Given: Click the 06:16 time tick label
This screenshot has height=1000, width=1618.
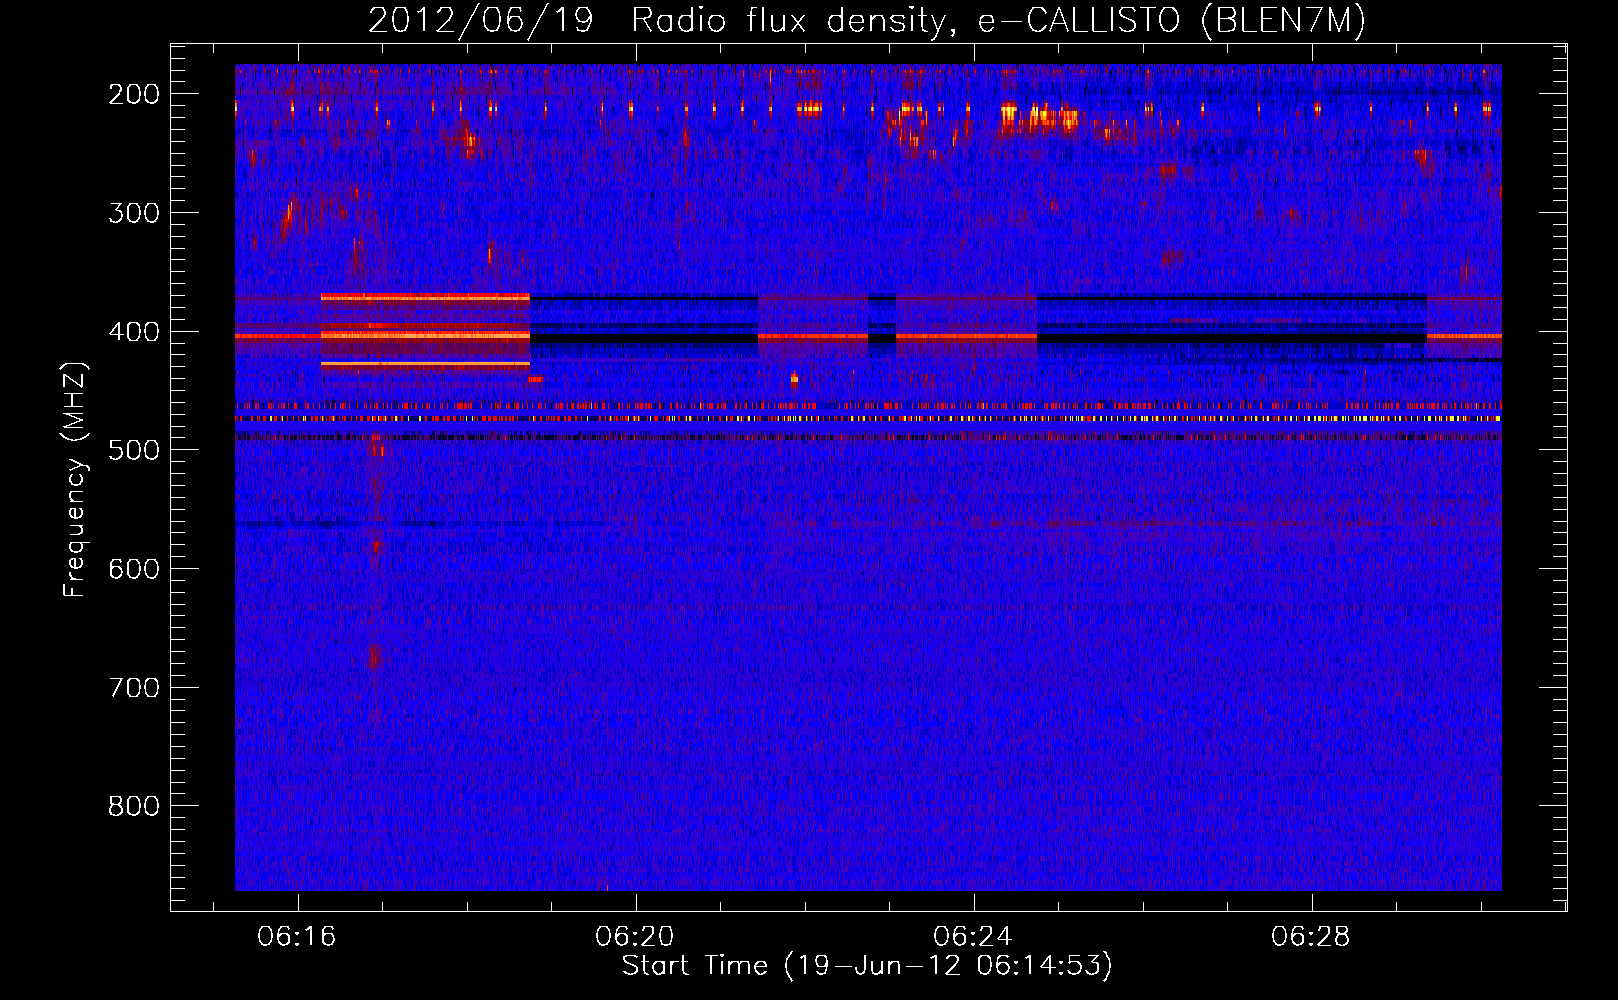Looking at the screenshot, I should [297, 937].
